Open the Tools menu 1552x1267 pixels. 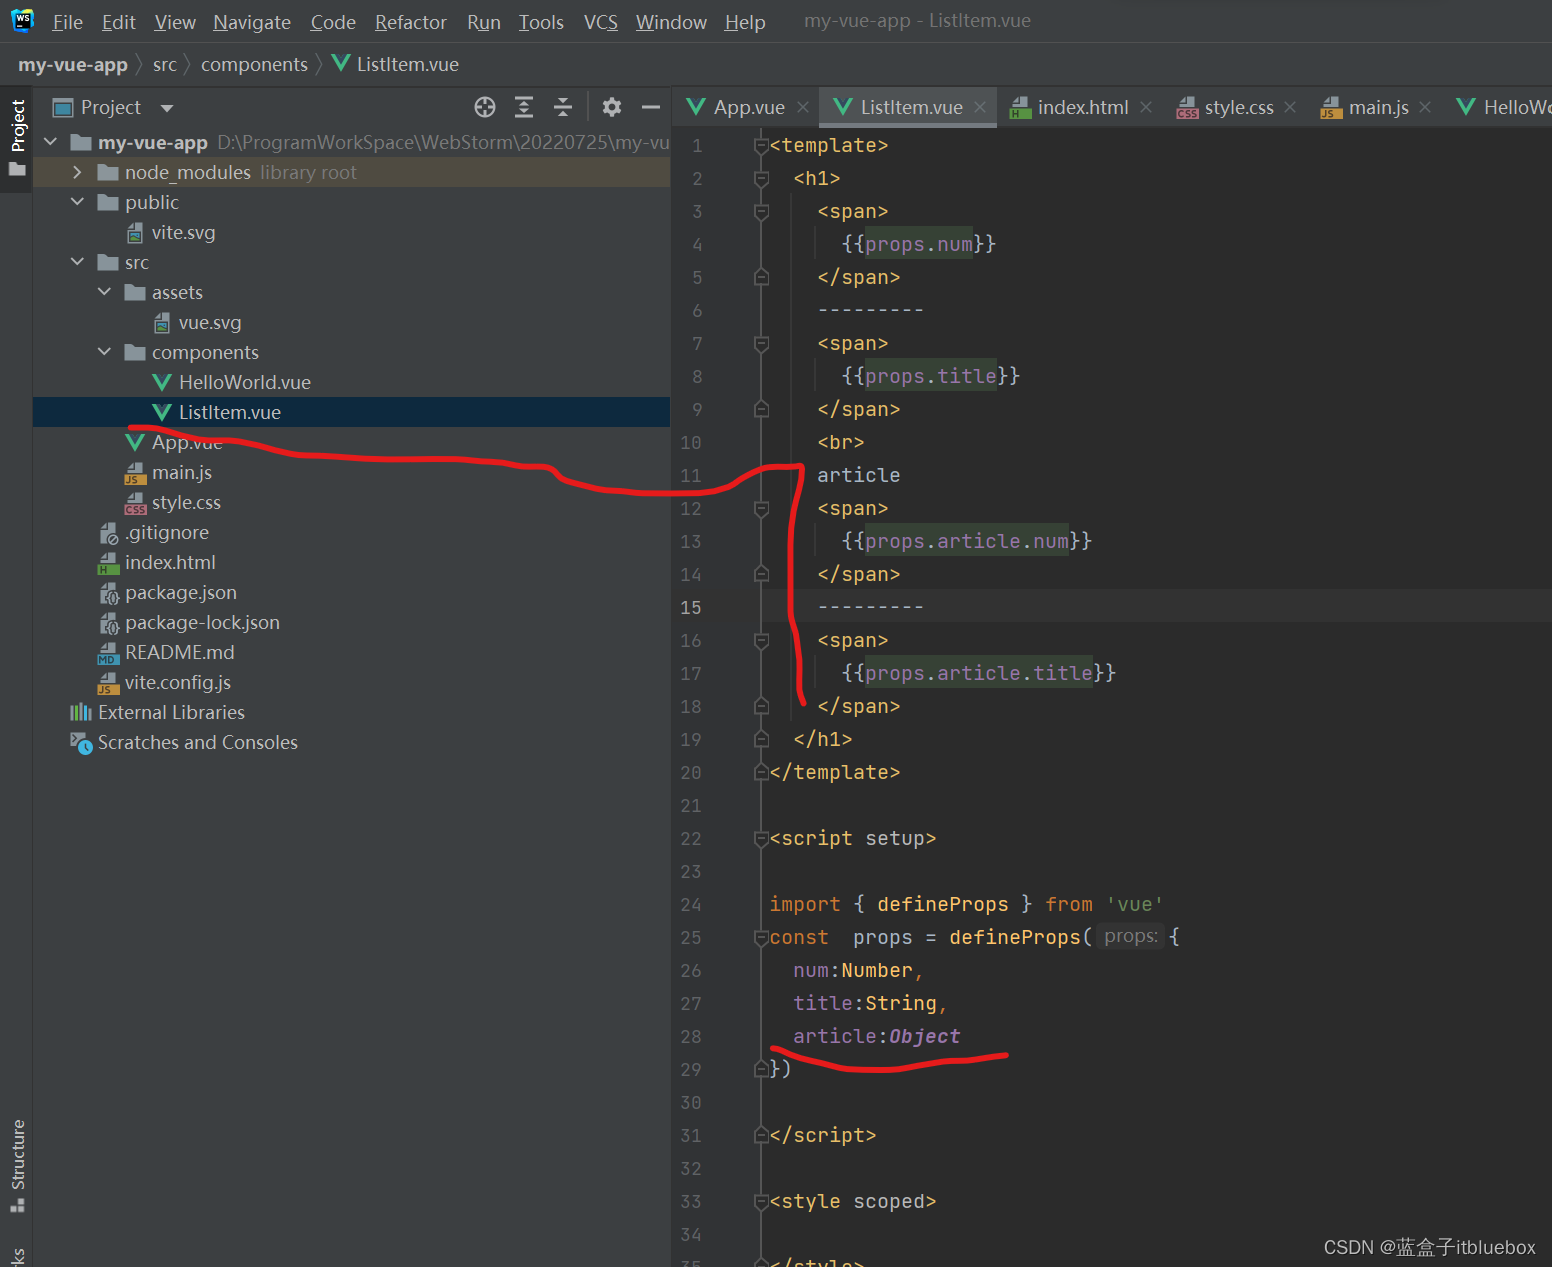point(541,22)
